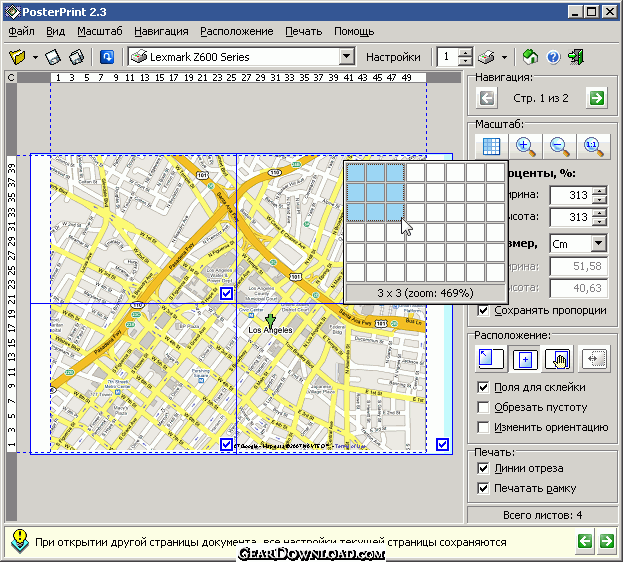623x562 pixels.
Task: Go to next page with green right arrow
Action: 597,98
